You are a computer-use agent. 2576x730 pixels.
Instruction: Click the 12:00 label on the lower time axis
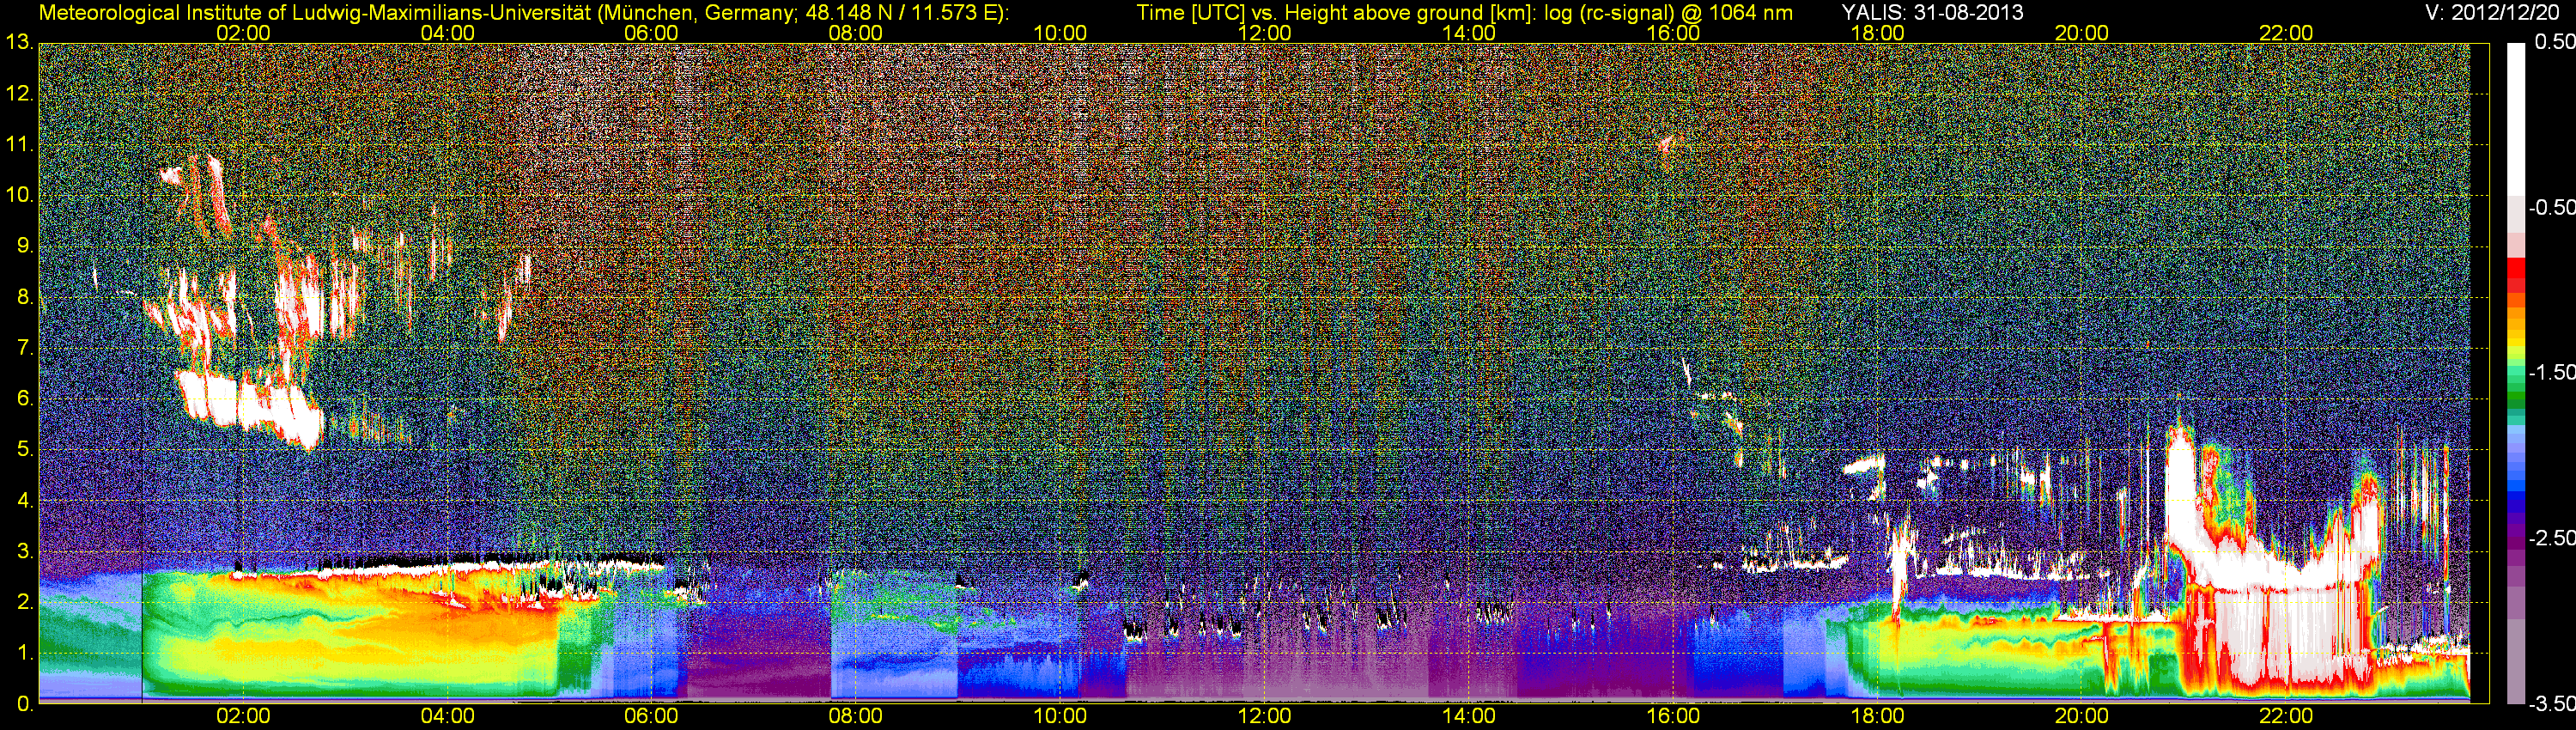[x=1264, y=716]
